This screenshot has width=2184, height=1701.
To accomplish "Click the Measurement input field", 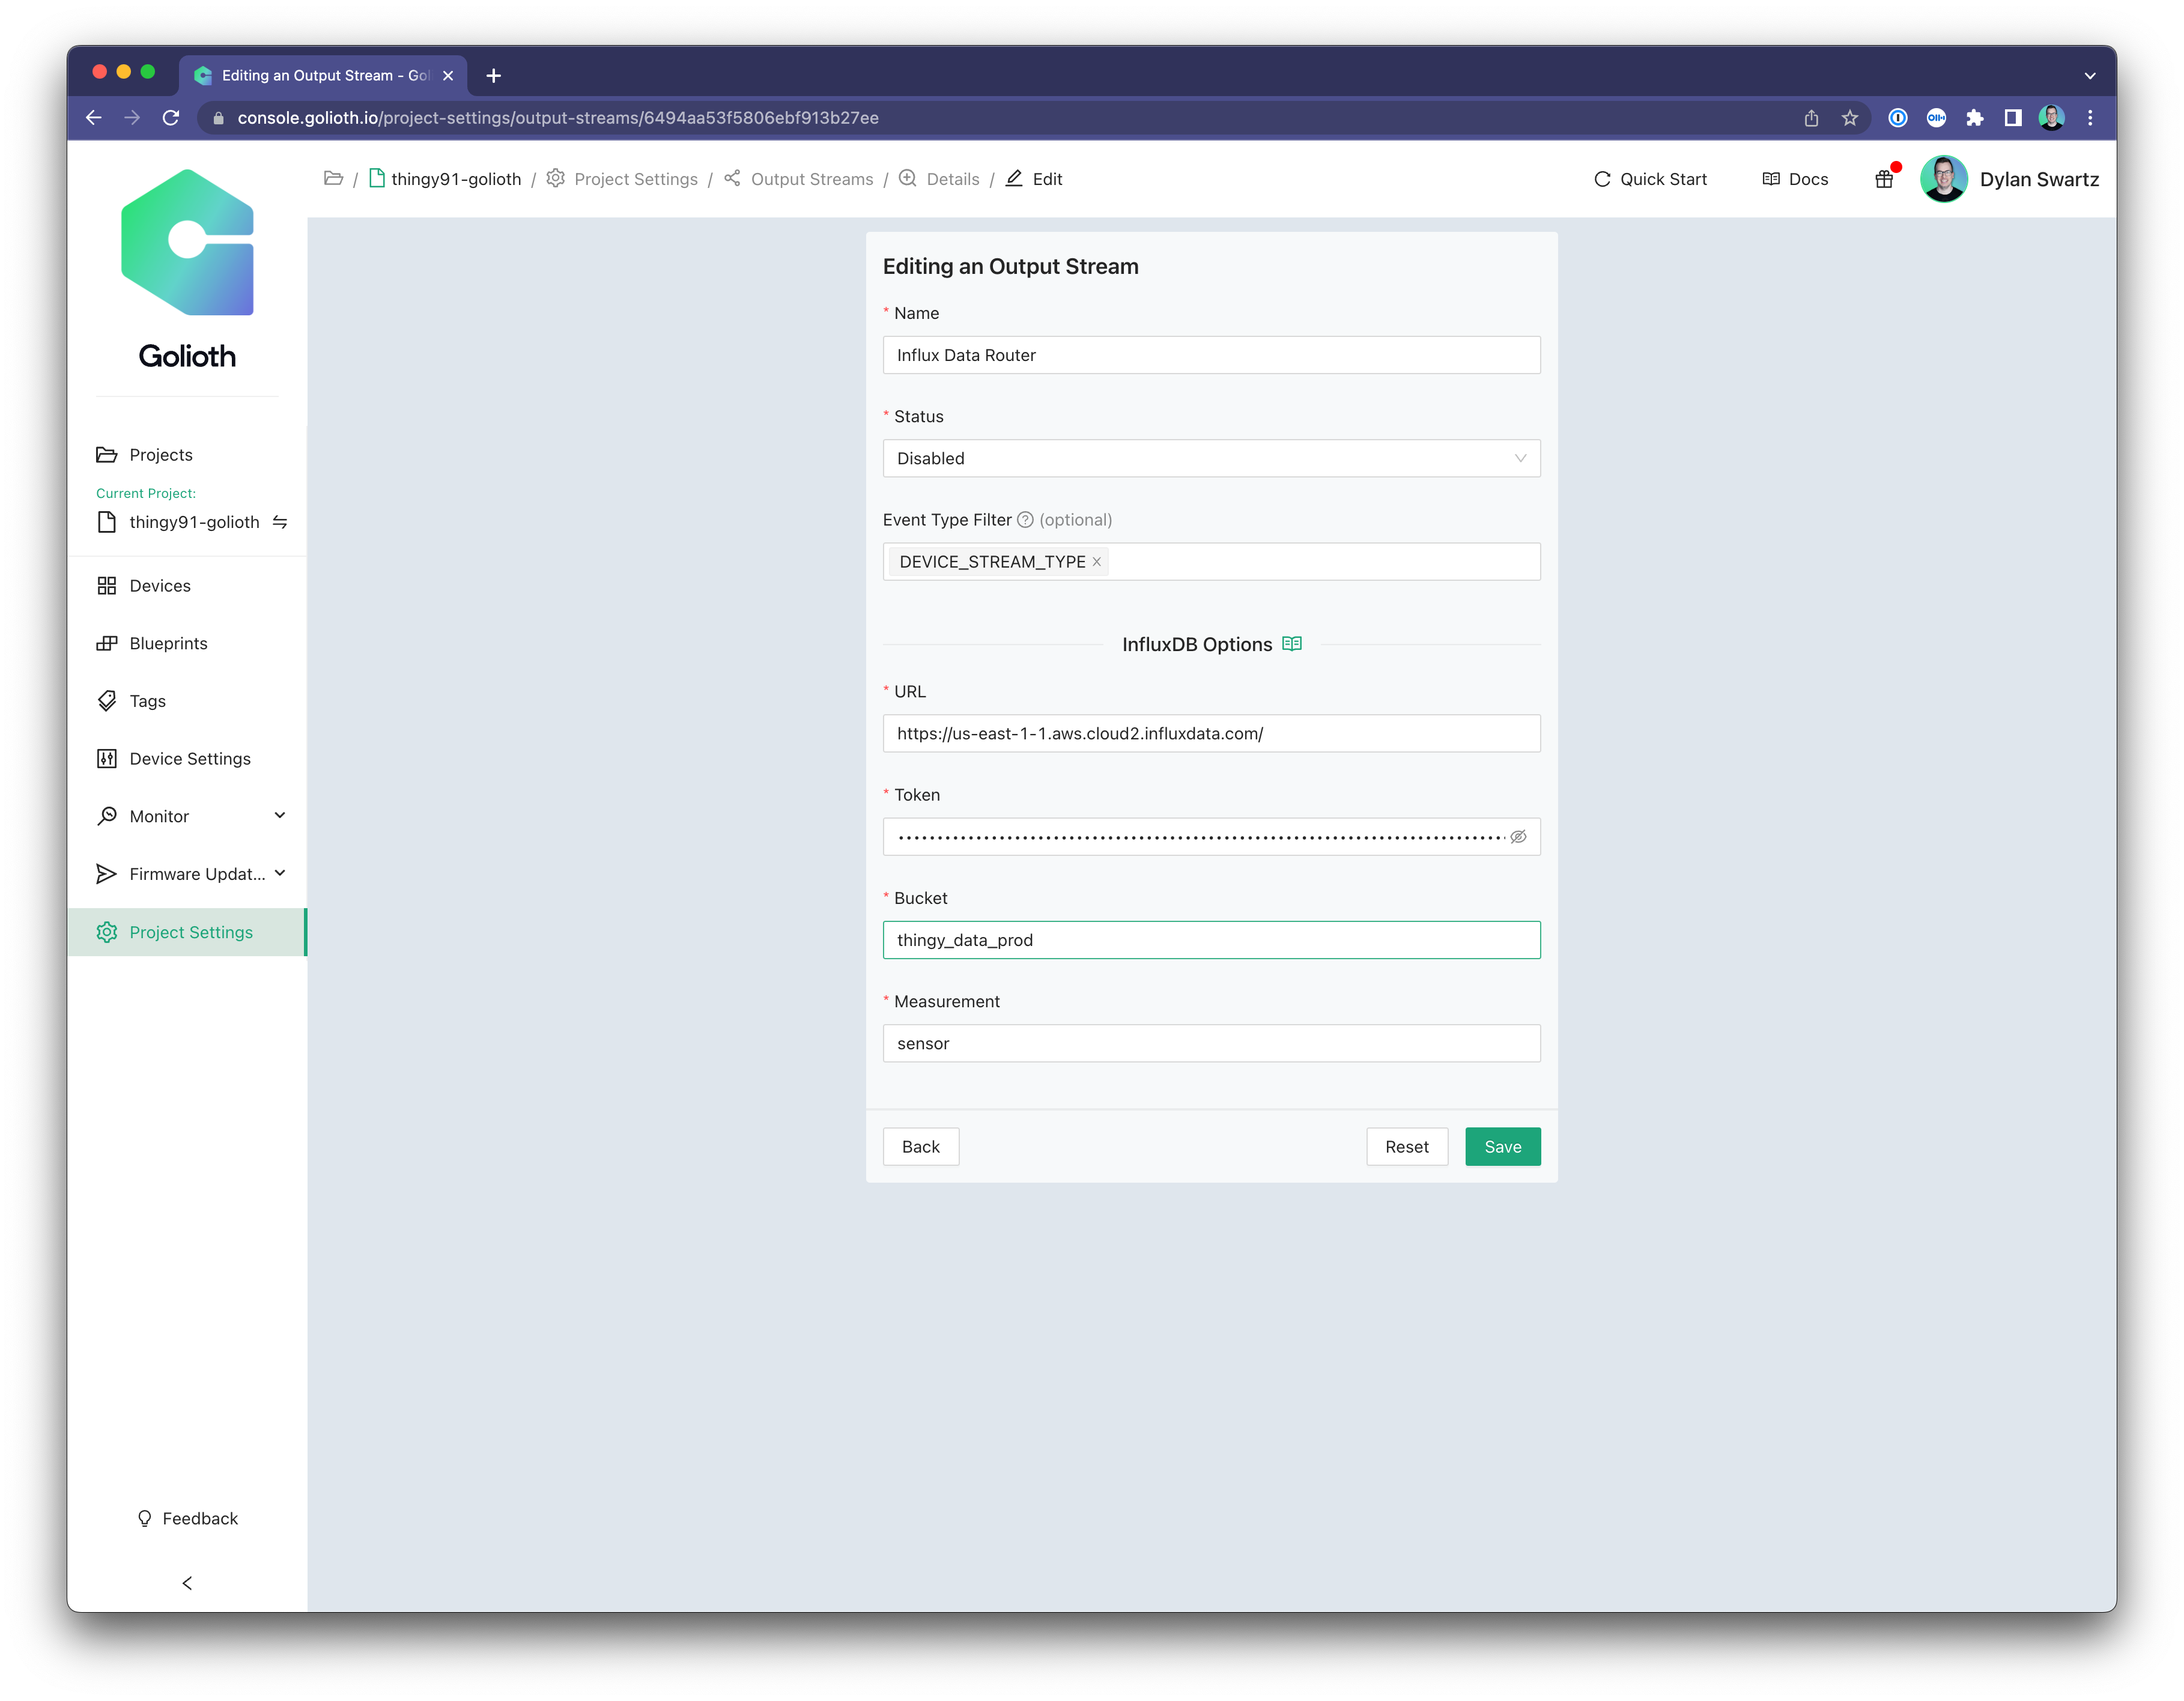I will [1211, 1043].
